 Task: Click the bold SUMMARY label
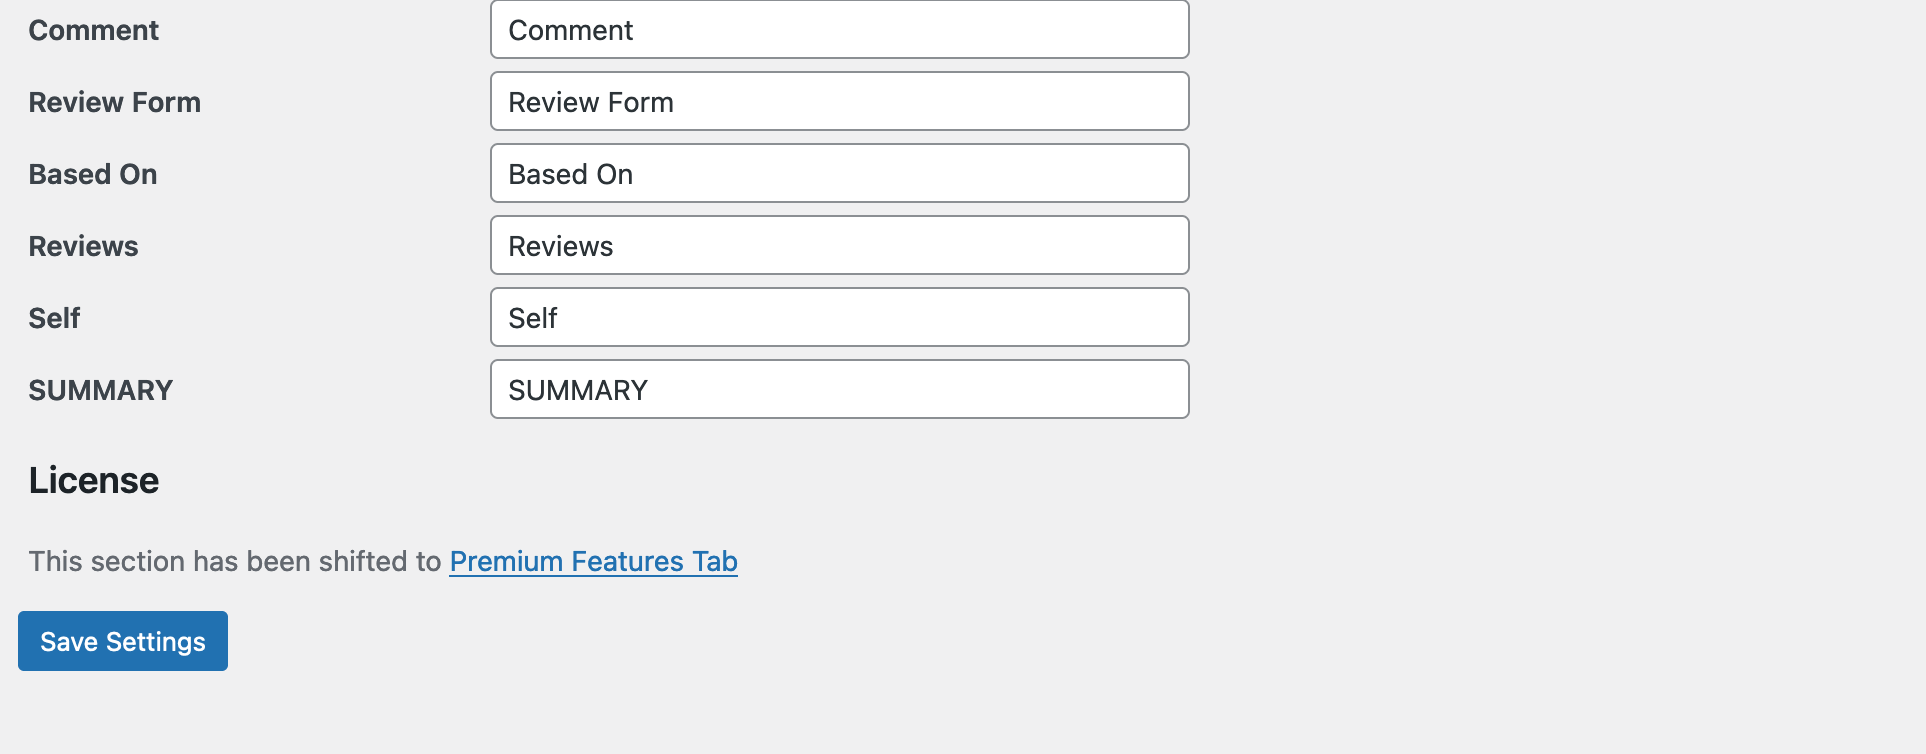pos(100,390)
